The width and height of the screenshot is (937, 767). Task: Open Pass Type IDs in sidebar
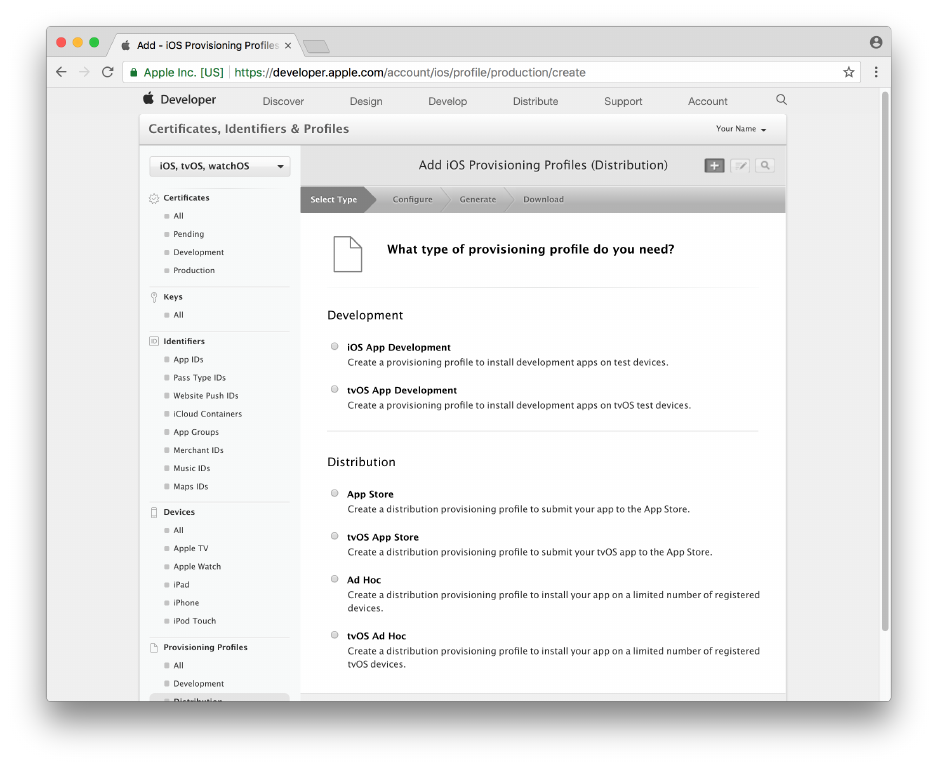200,378
